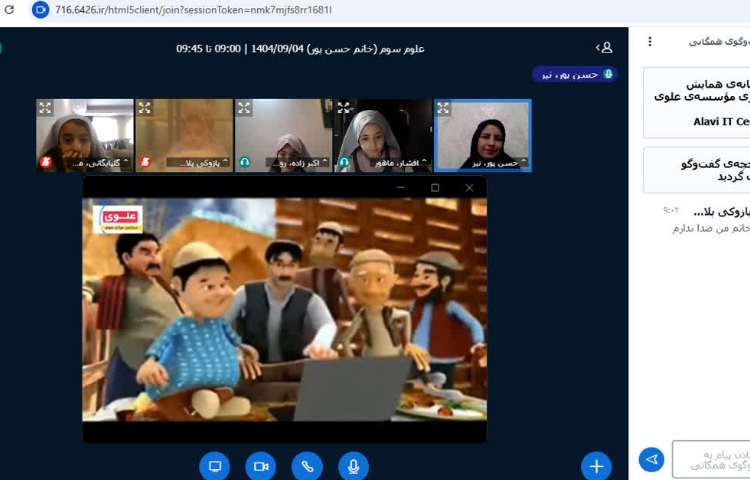Click the browser site info icon
The image size is (750, 480).
click(x=40, y=10)
